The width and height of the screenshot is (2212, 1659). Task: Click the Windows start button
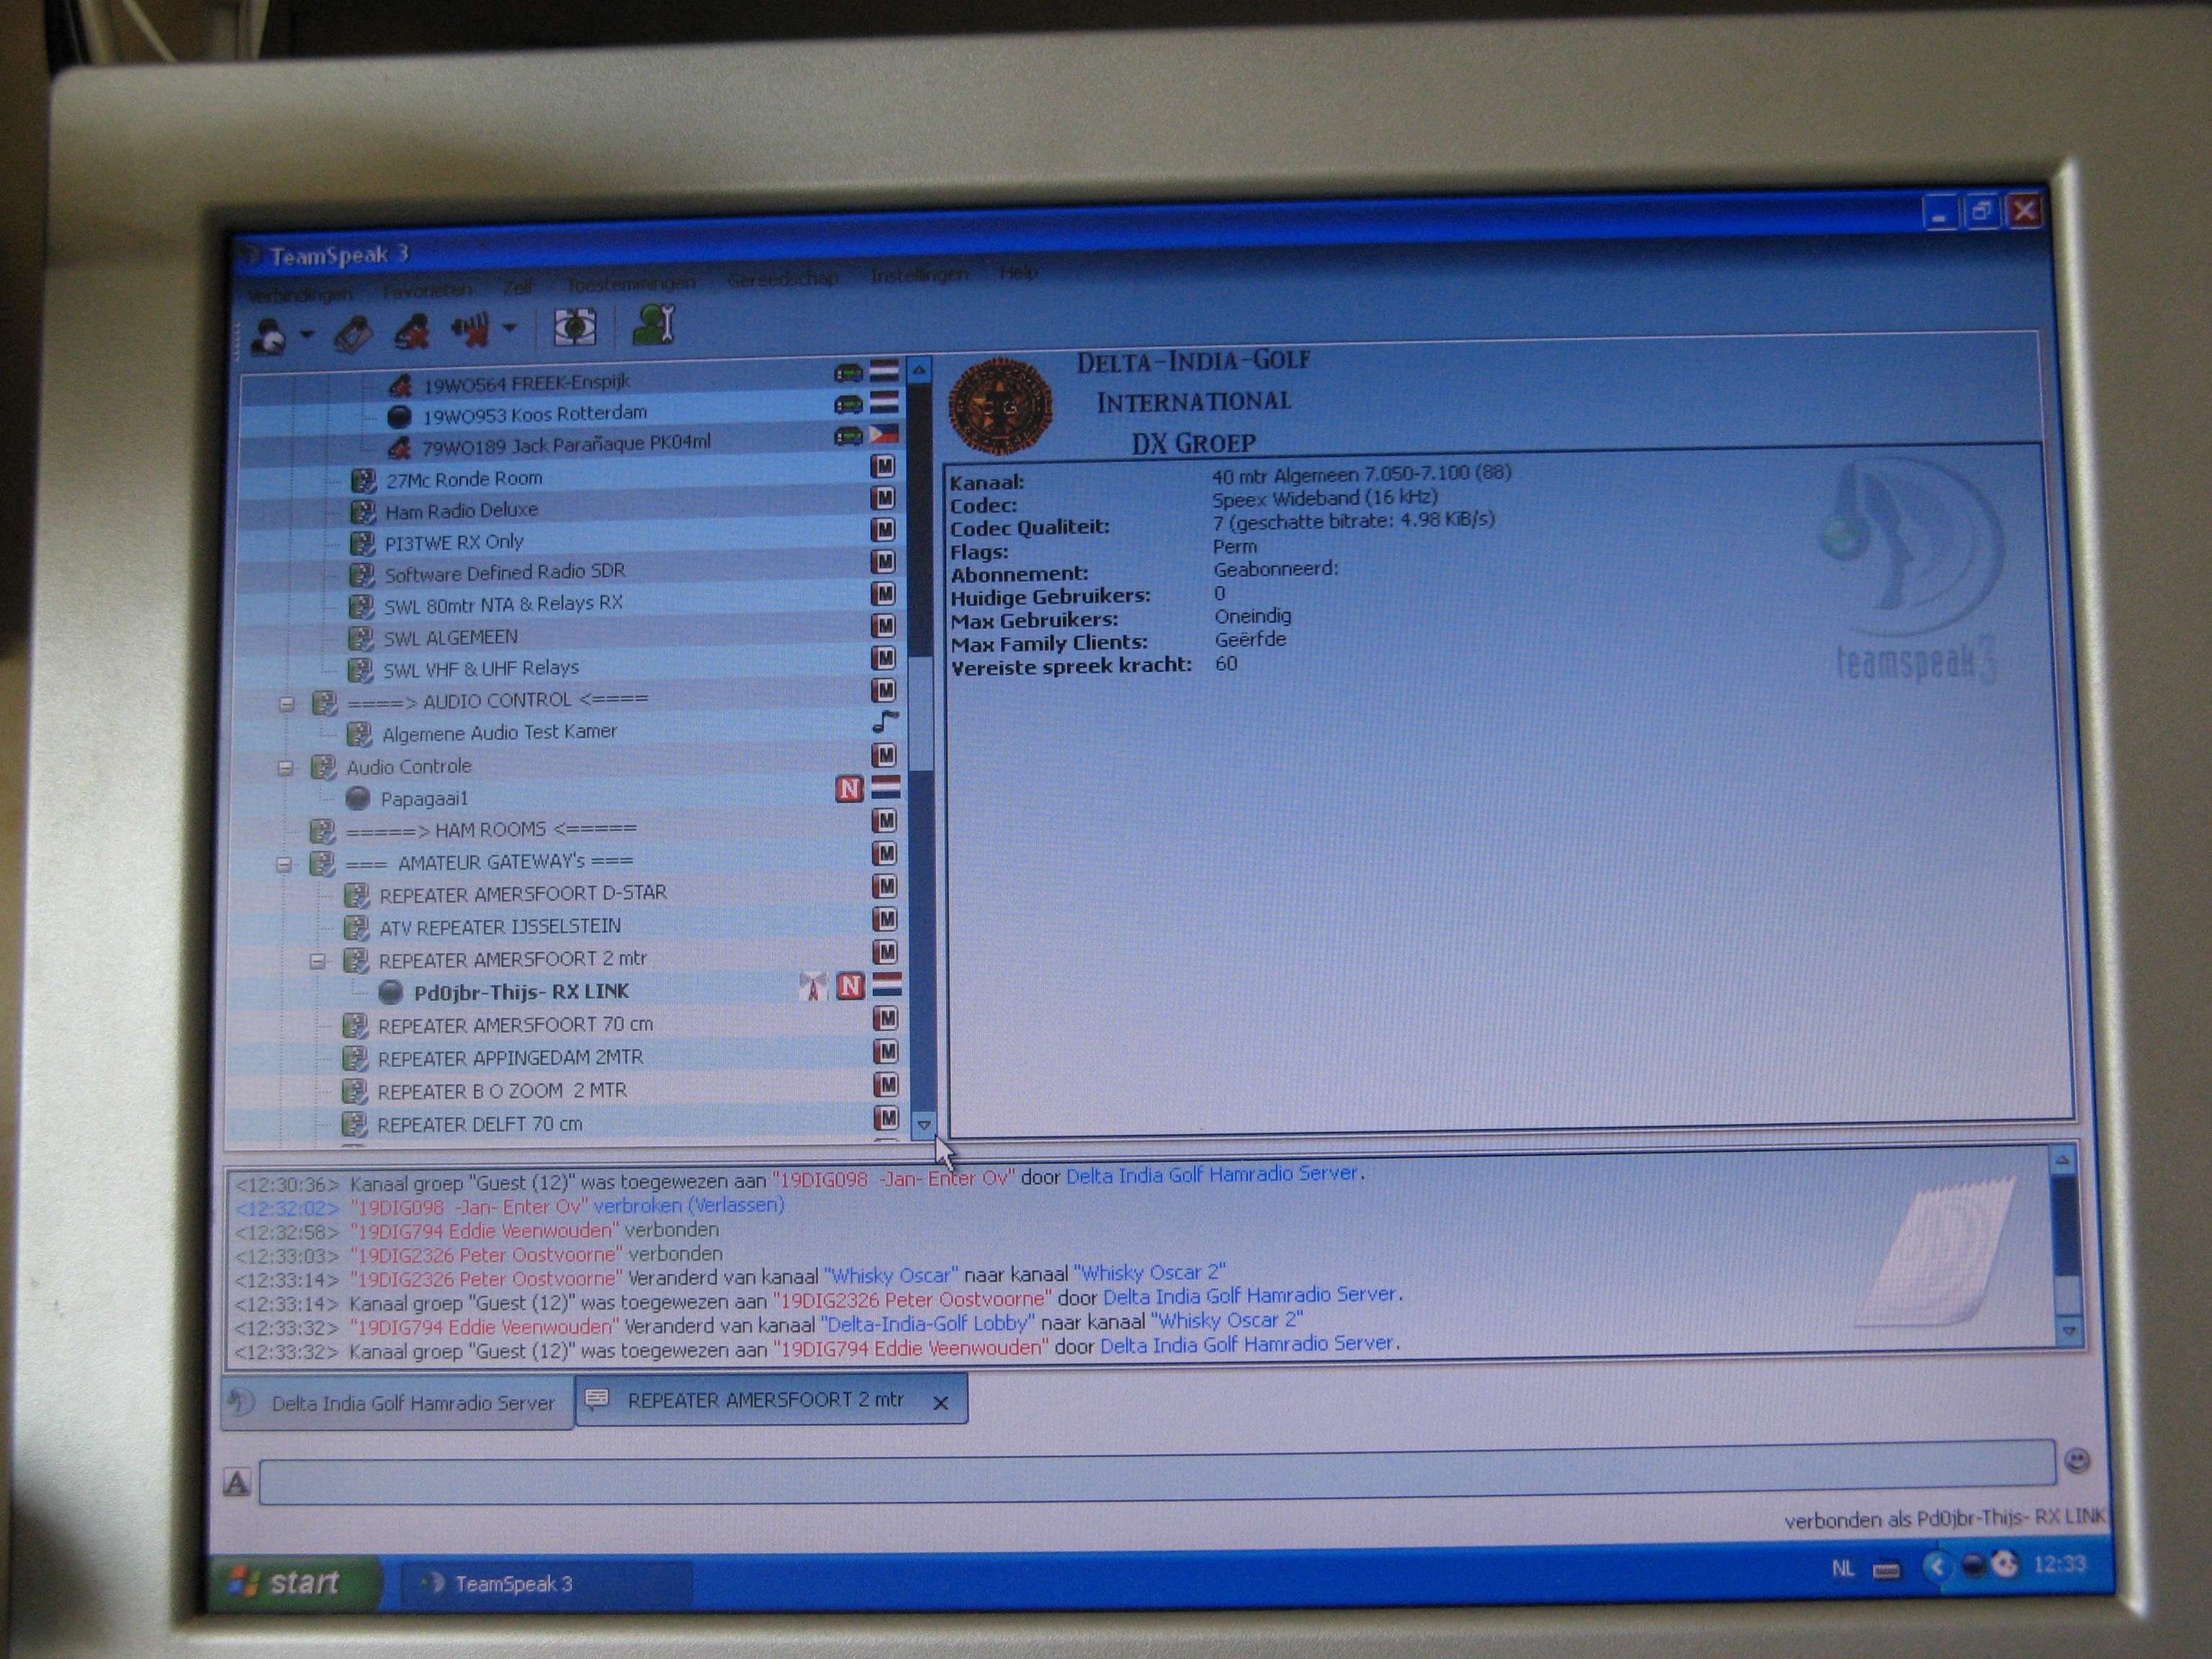pos(295,1582)
